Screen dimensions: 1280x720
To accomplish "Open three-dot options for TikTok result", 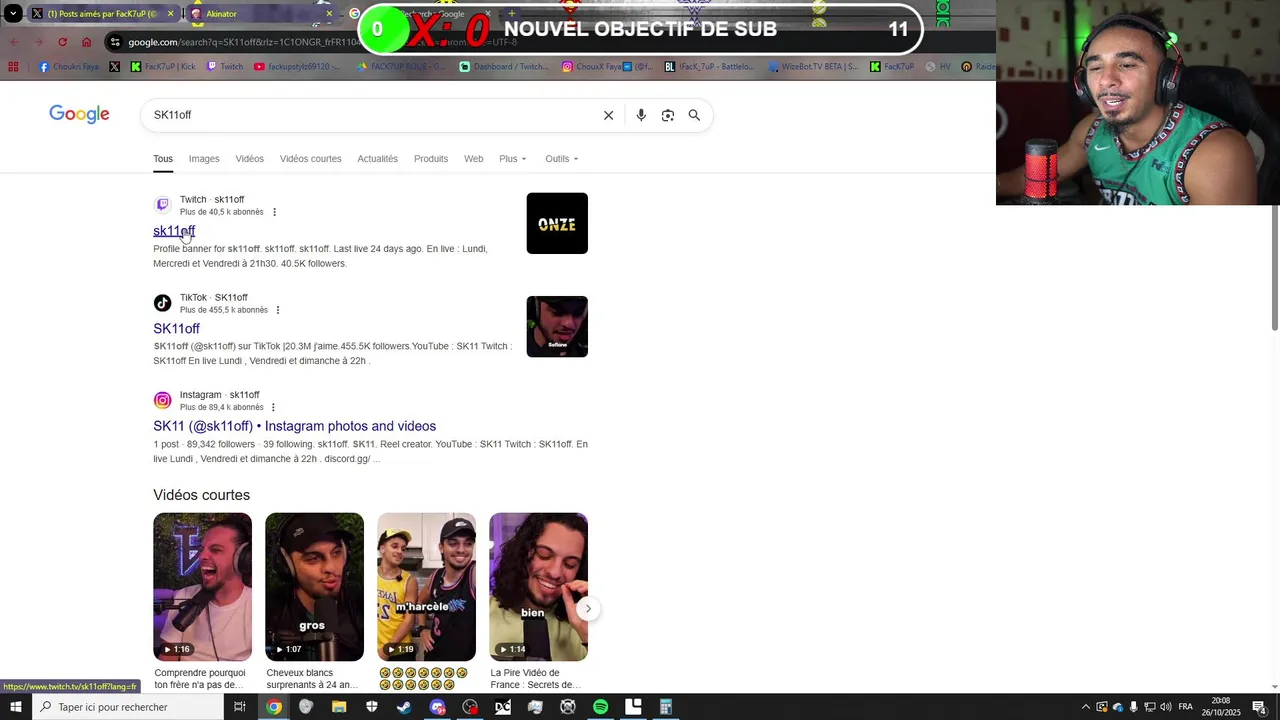I will [x=278, y=310].
